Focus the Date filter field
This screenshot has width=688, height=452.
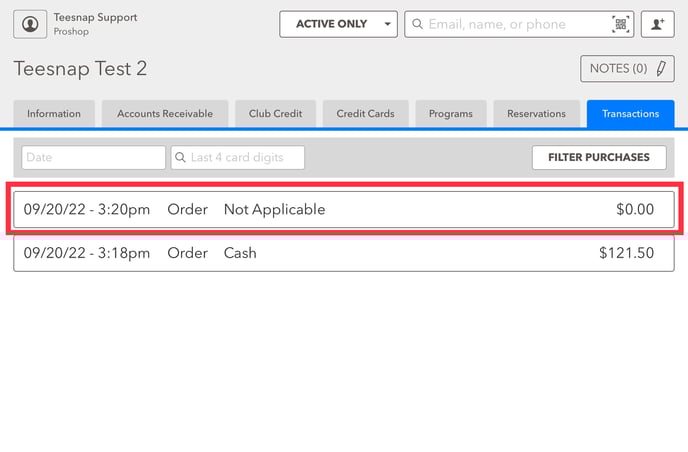(x=94, y=157)
